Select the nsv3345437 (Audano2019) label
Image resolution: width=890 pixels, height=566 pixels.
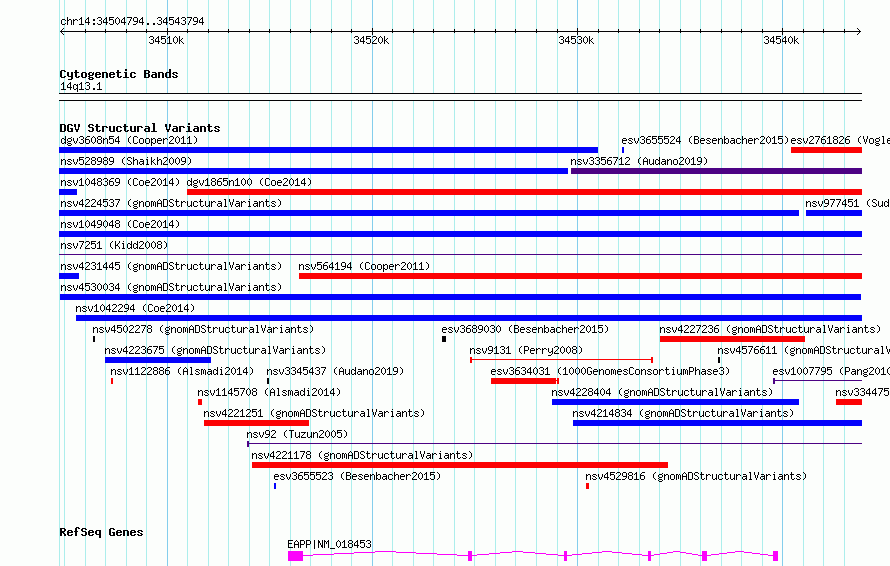point(335,371)
